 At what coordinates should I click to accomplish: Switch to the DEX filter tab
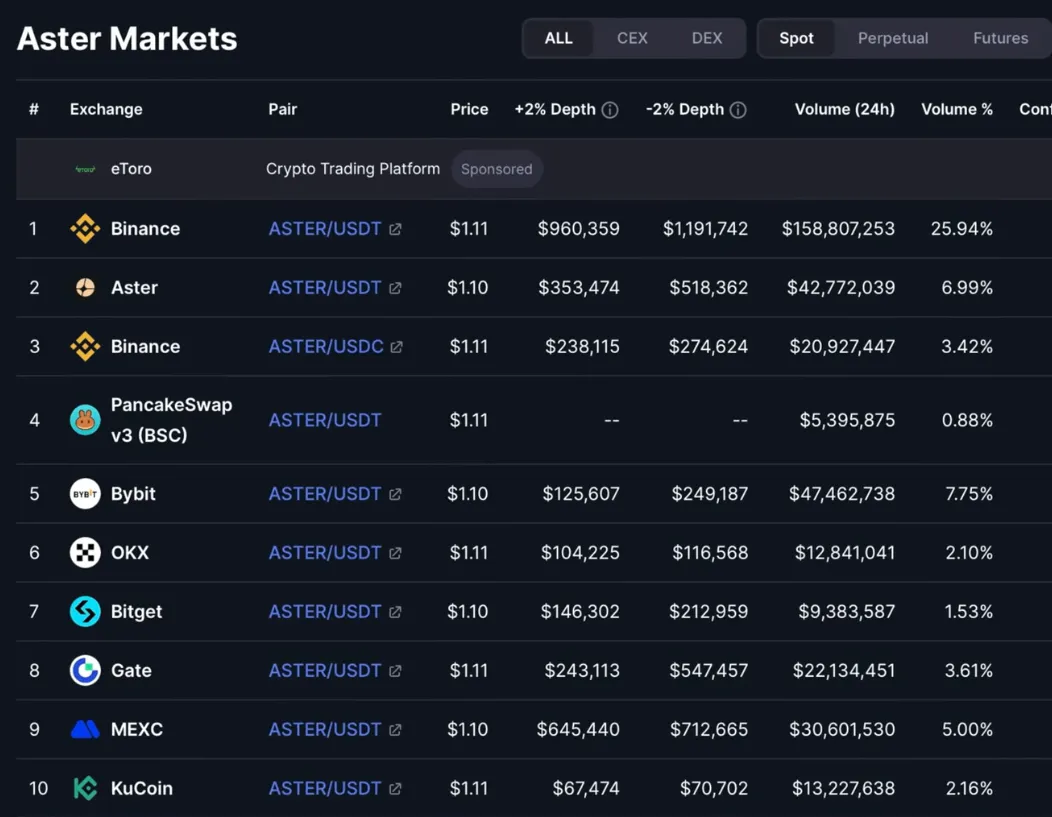click(x=707, y=38)
